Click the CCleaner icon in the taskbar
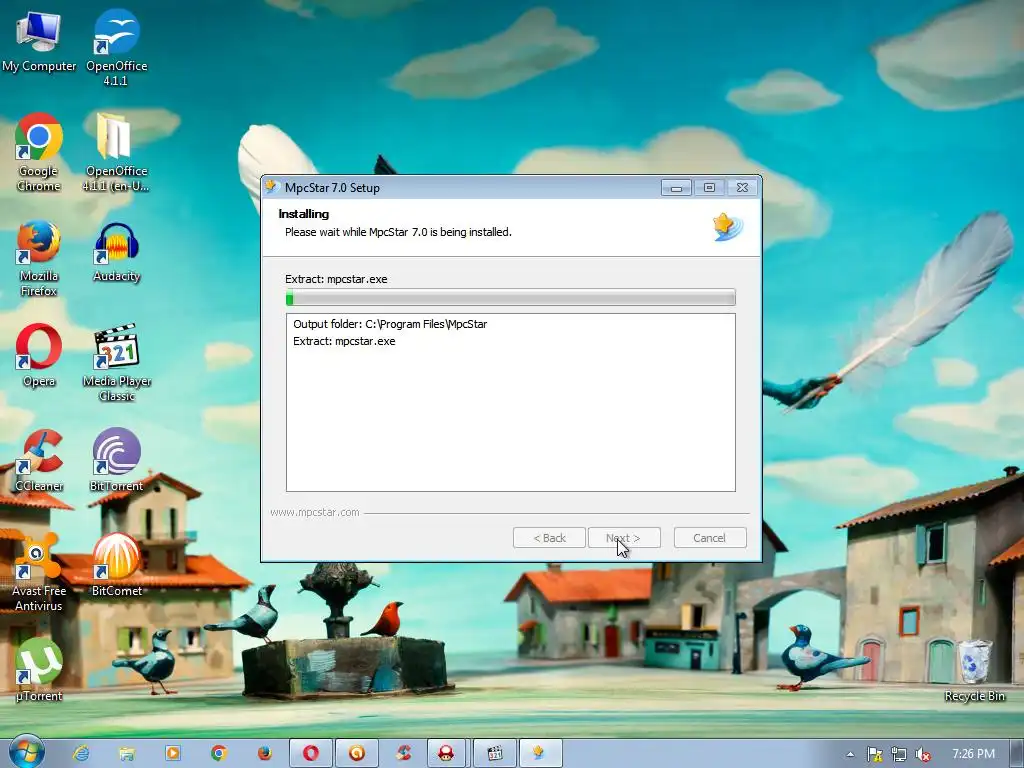 click(x=403, y=754)
